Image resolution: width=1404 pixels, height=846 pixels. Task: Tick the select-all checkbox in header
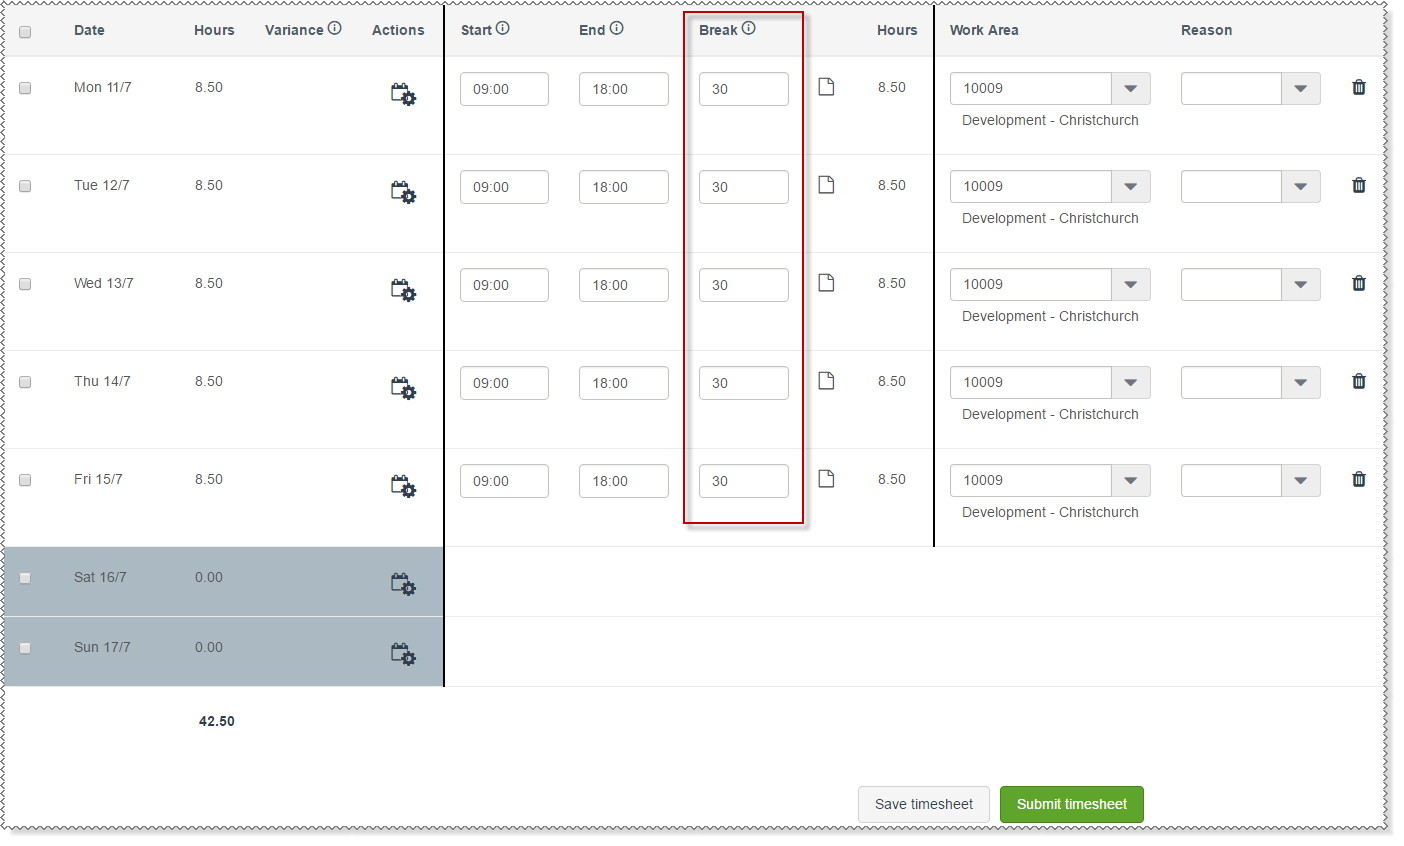tap(25, 32)
